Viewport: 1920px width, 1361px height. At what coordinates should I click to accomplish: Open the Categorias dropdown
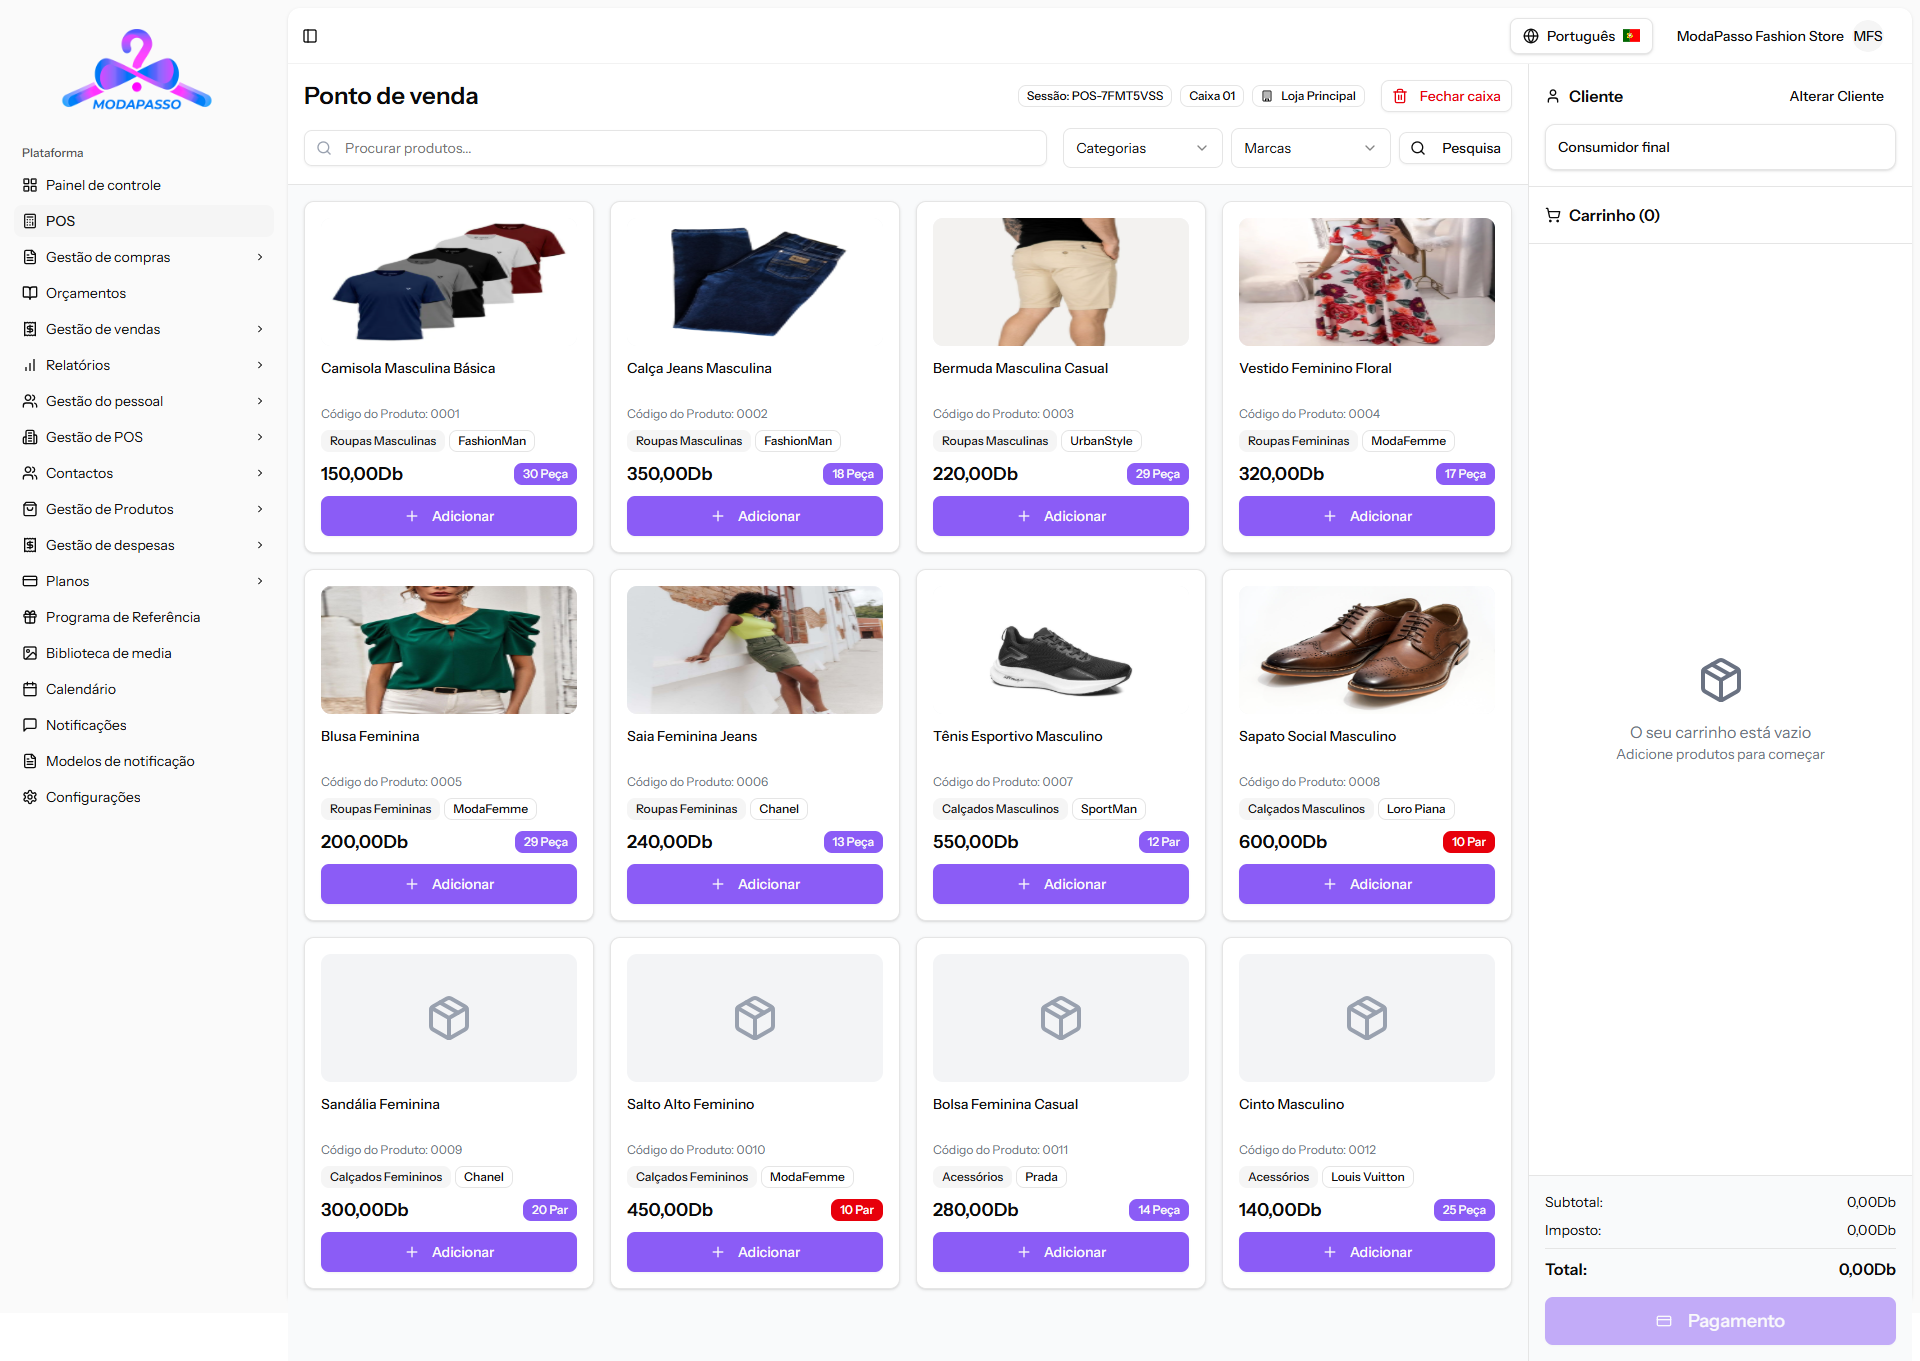coord(1141,148)
